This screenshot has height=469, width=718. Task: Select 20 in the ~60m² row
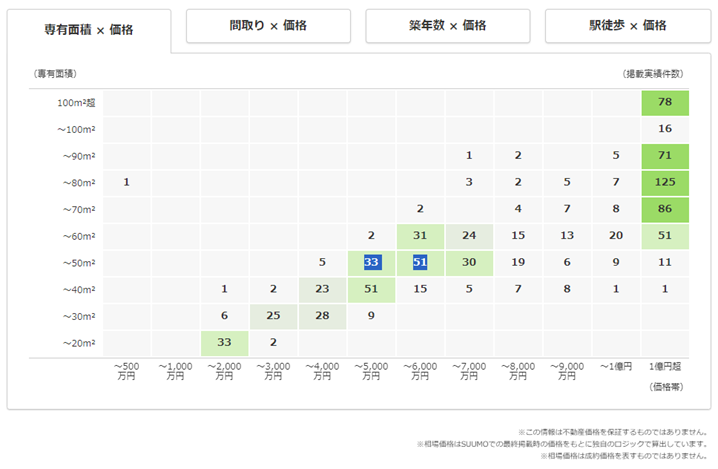point(616,236)
